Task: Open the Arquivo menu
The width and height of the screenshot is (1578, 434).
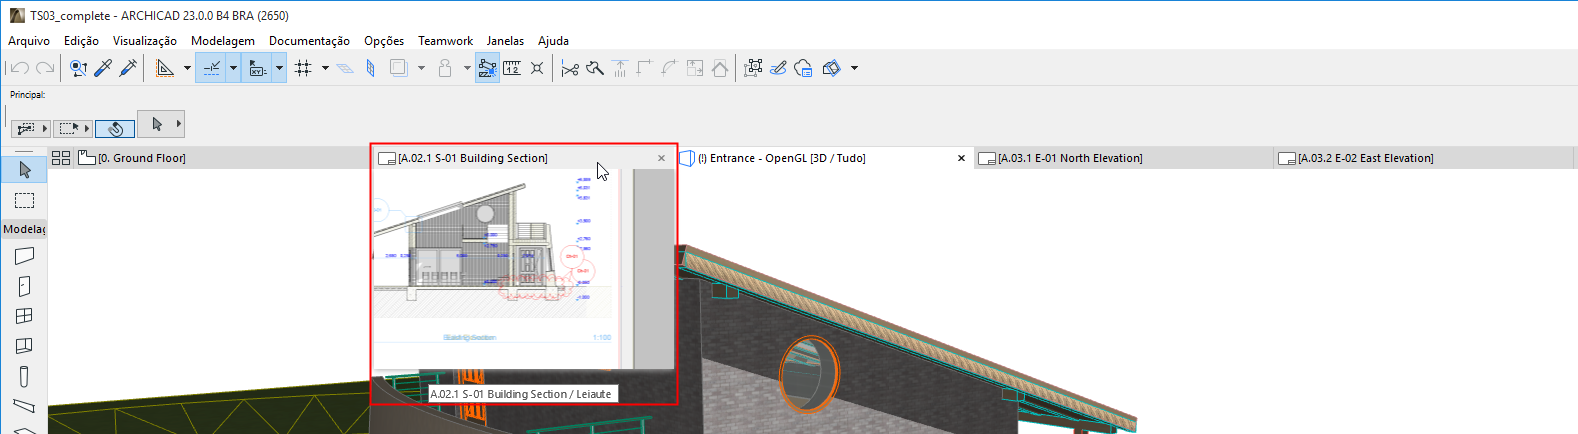Action: (29, 41)
